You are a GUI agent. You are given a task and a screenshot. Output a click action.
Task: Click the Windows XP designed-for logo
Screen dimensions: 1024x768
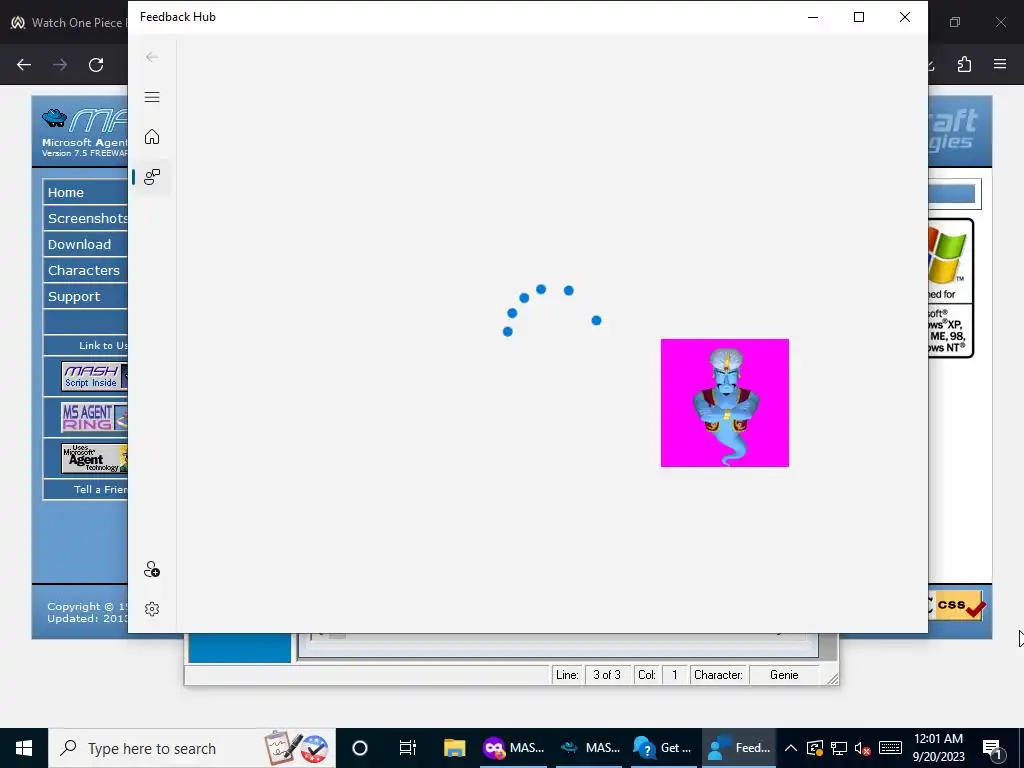[950, 288]
